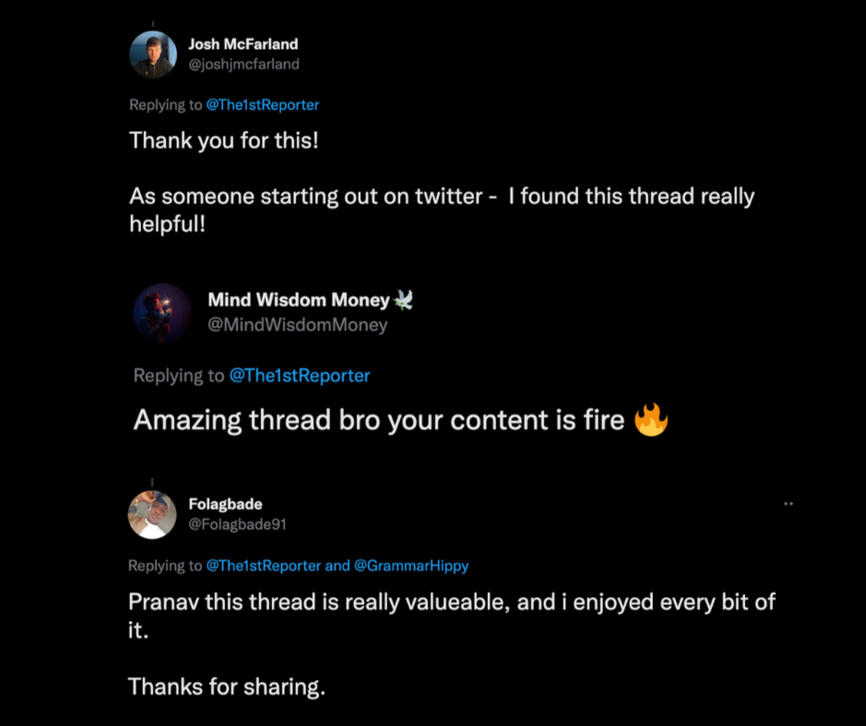The height and width of the screenshot is (726, 866).
Task: Open @The1stReporter link in Josh's reply
Action: pos(262,104)
